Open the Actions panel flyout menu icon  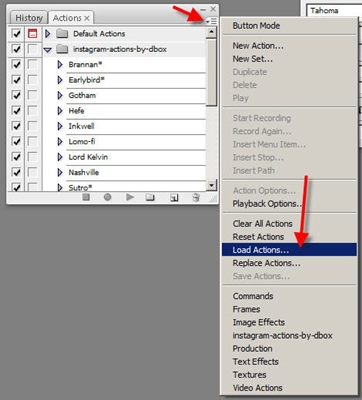coord(211,21)
